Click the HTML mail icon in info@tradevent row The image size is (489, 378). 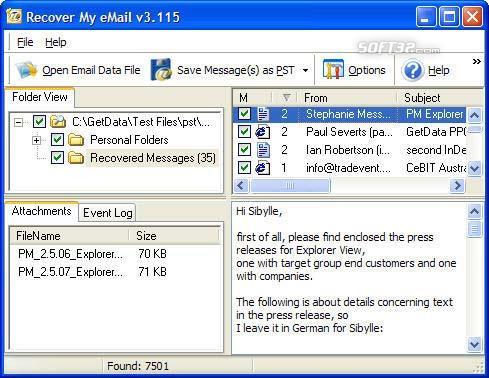[263, 168]
